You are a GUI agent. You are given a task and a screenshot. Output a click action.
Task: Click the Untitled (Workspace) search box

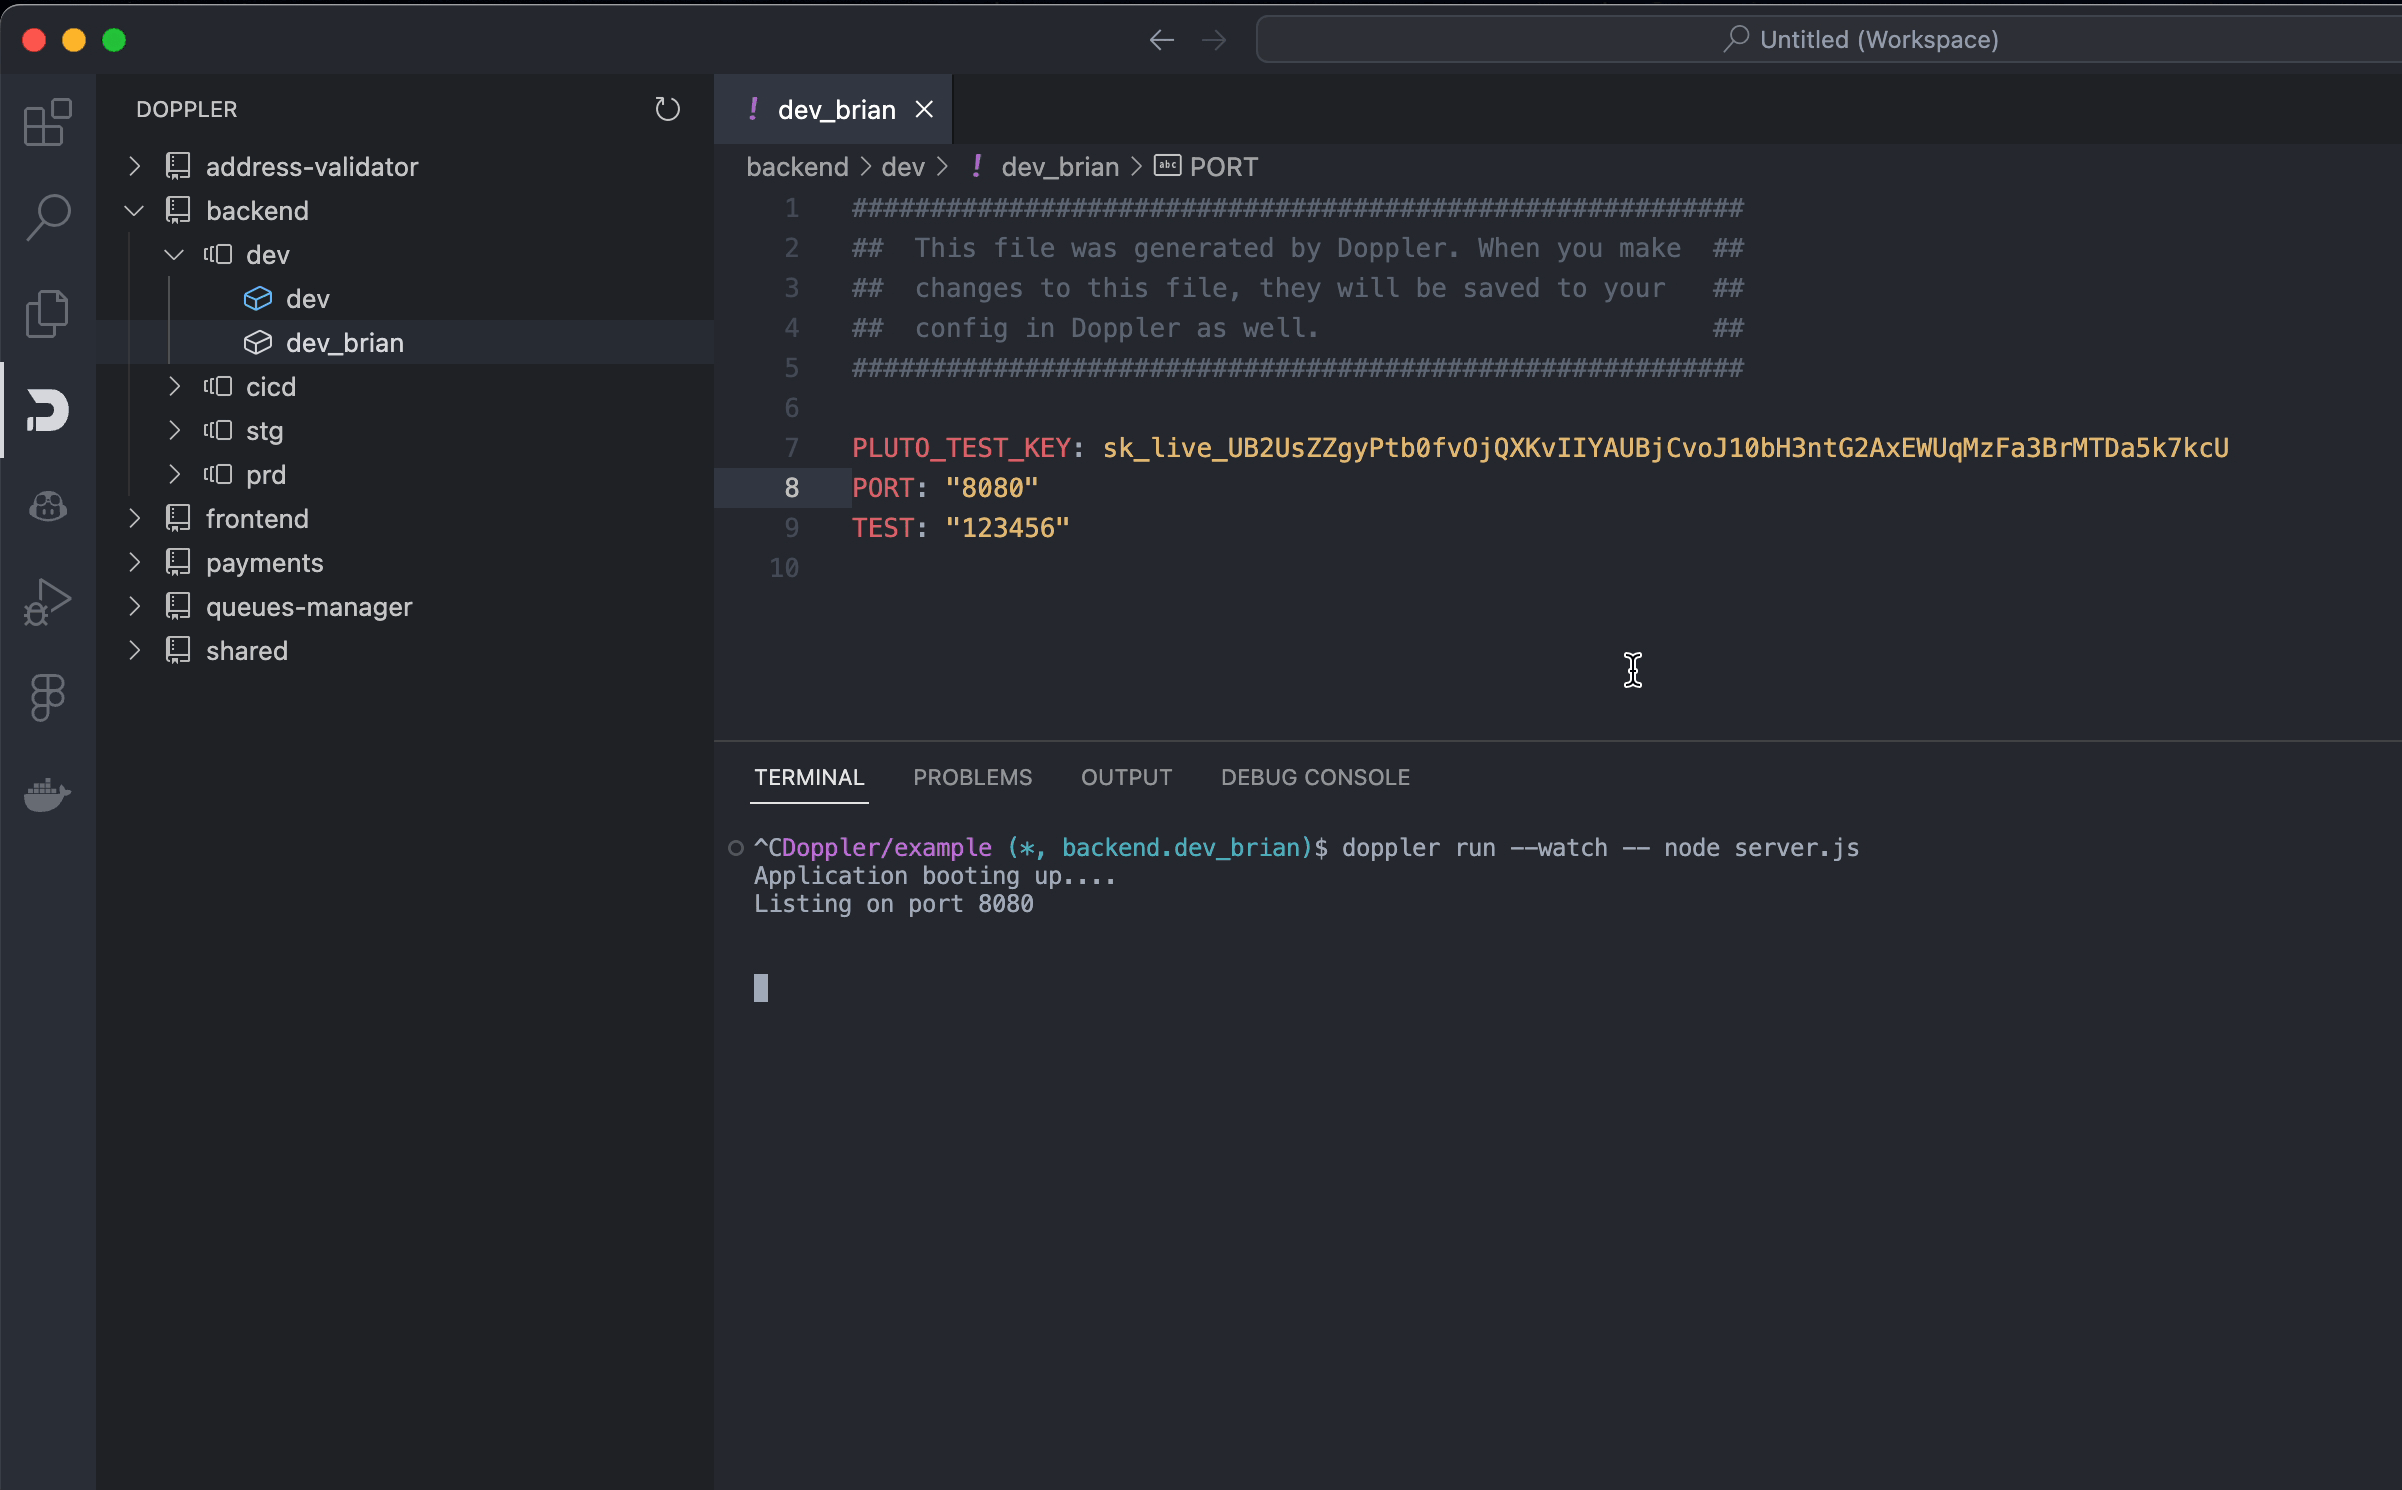pos(1860,40)
